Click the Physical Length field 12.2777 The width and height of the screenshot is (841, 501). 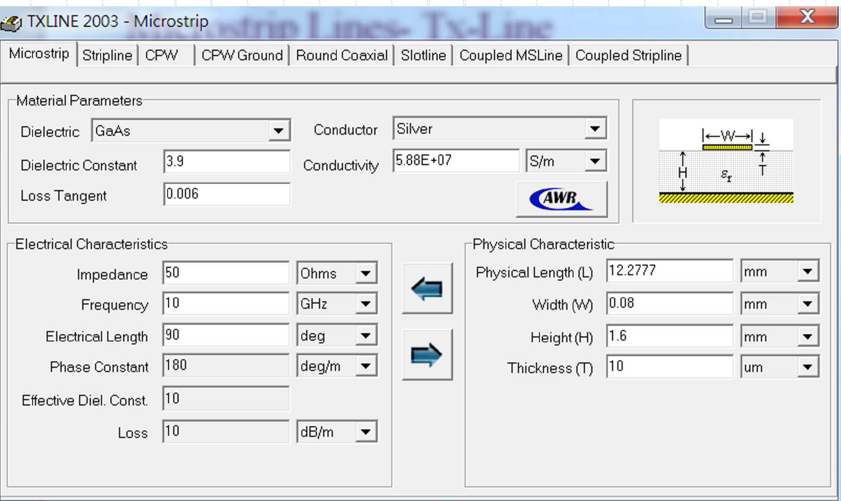(x=670, y=271)
